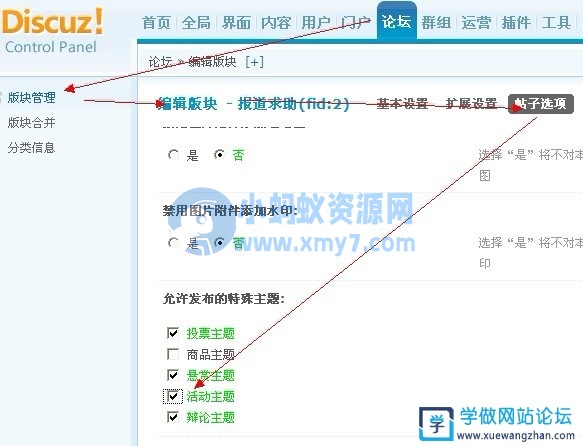Open the 界面 navigation tab

(x=236, y=22)
